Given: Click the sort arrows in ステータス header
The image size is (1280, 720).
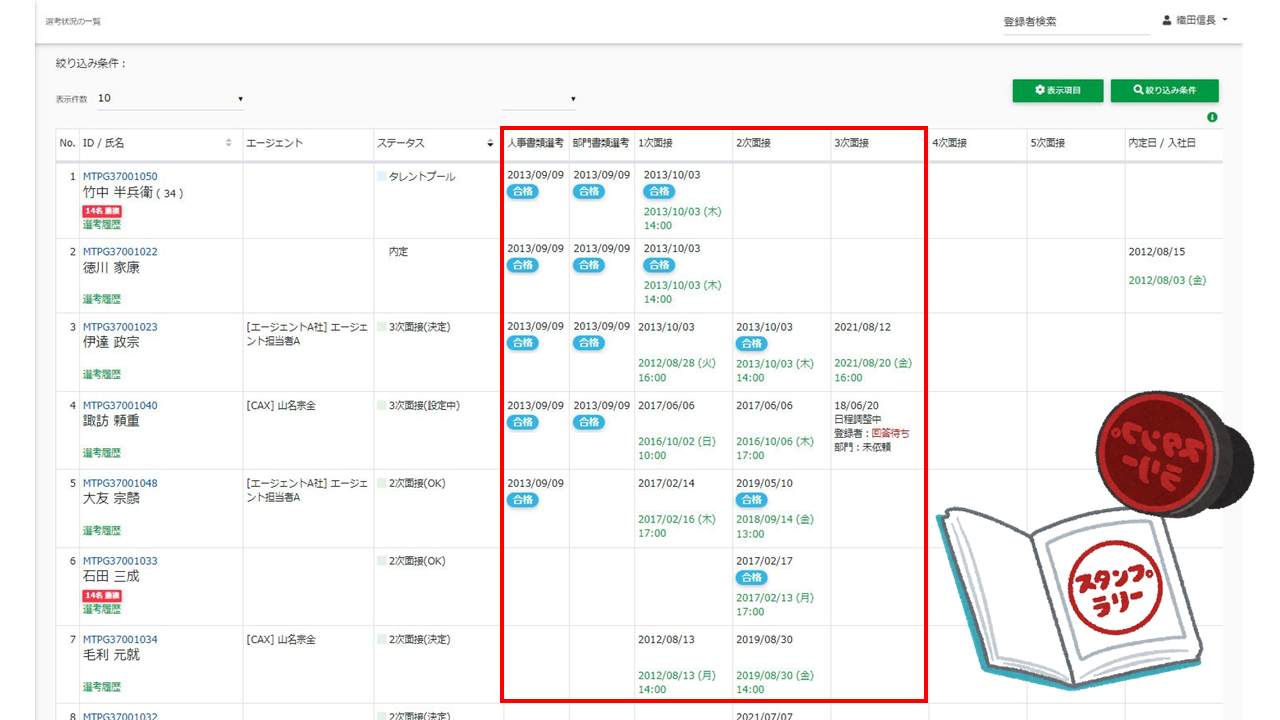Looking at the screenshot, I should (x=490, y=144).
